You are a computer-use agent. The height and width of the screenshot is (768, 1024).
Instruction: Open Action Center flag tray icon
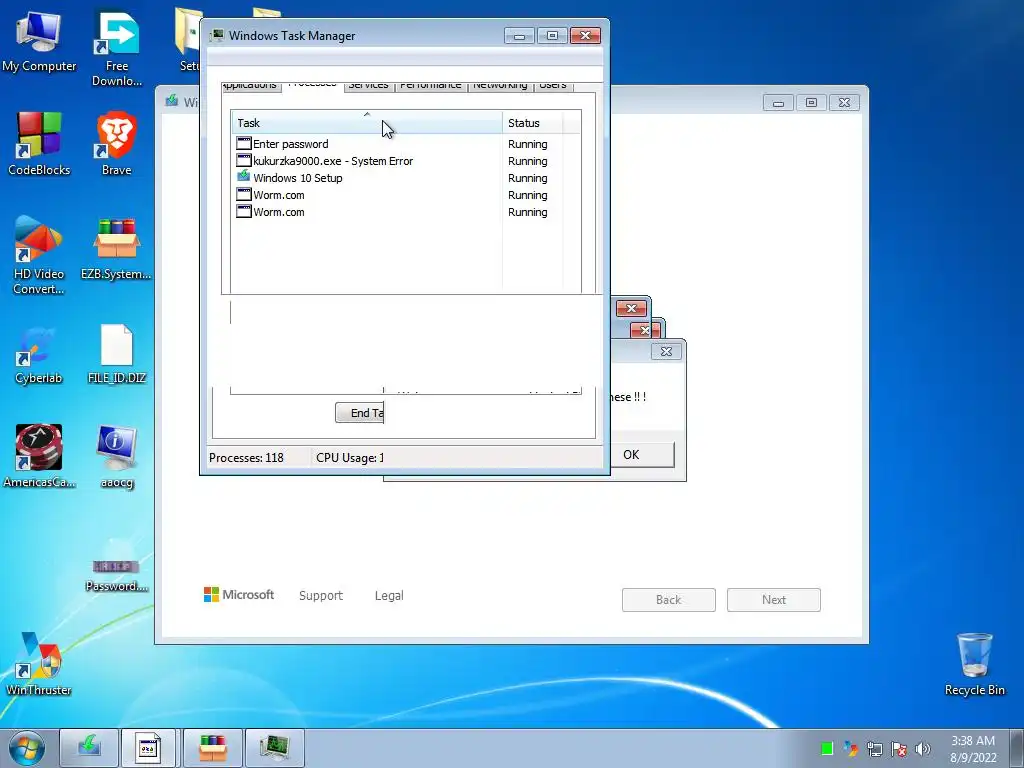pyautogui.click(x=899, y=748)
